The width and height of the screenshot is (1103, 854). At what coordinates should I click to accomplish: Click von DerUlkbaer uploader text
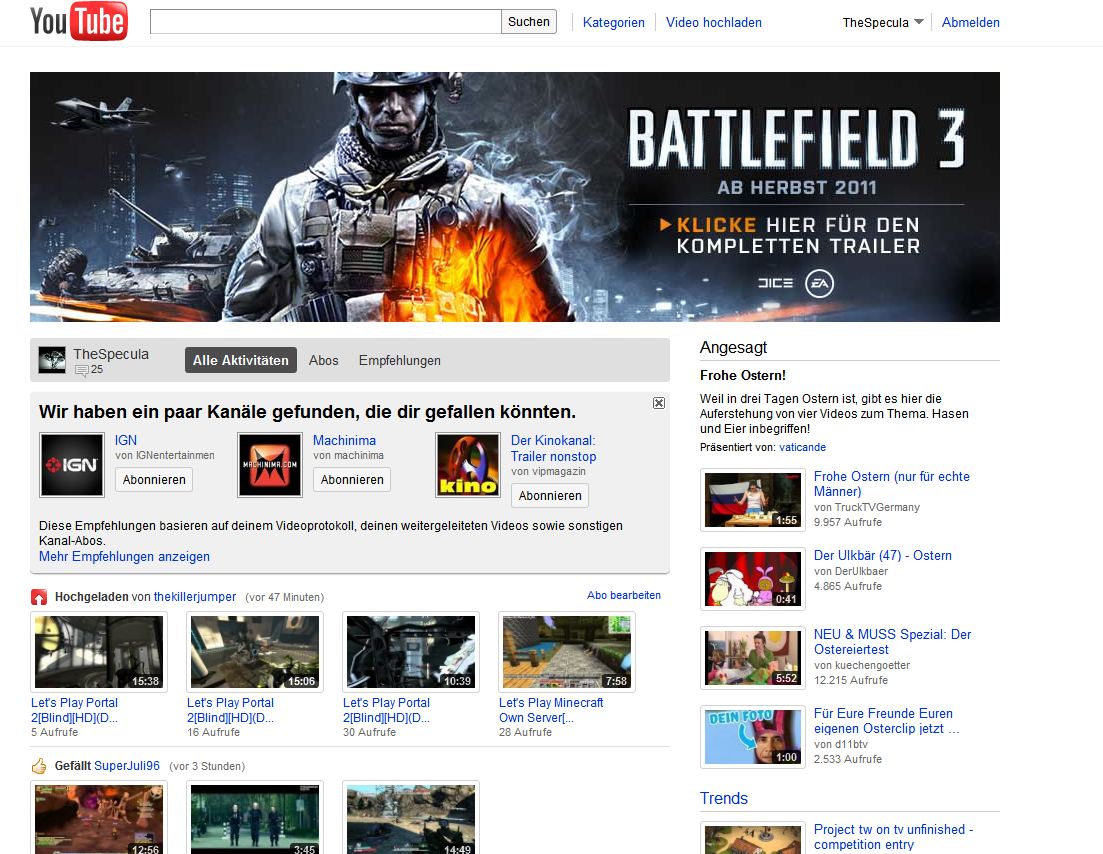[x=850, y=571]
